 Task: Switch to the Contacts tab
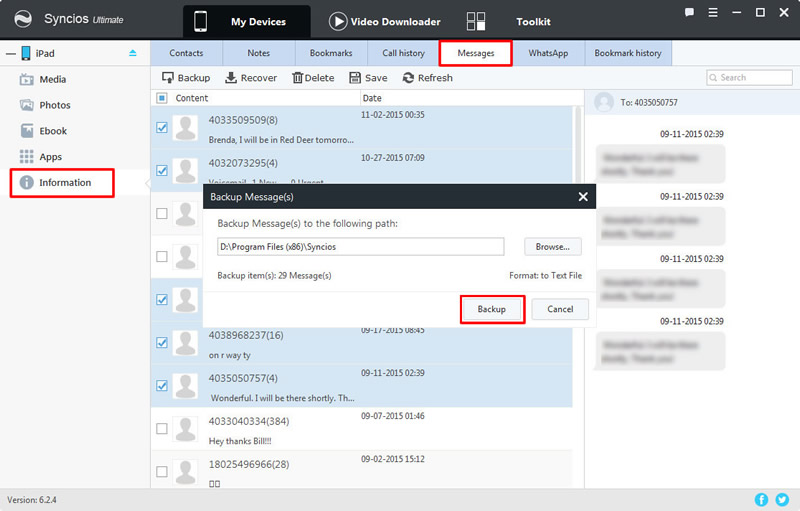[x=186, y=53]
